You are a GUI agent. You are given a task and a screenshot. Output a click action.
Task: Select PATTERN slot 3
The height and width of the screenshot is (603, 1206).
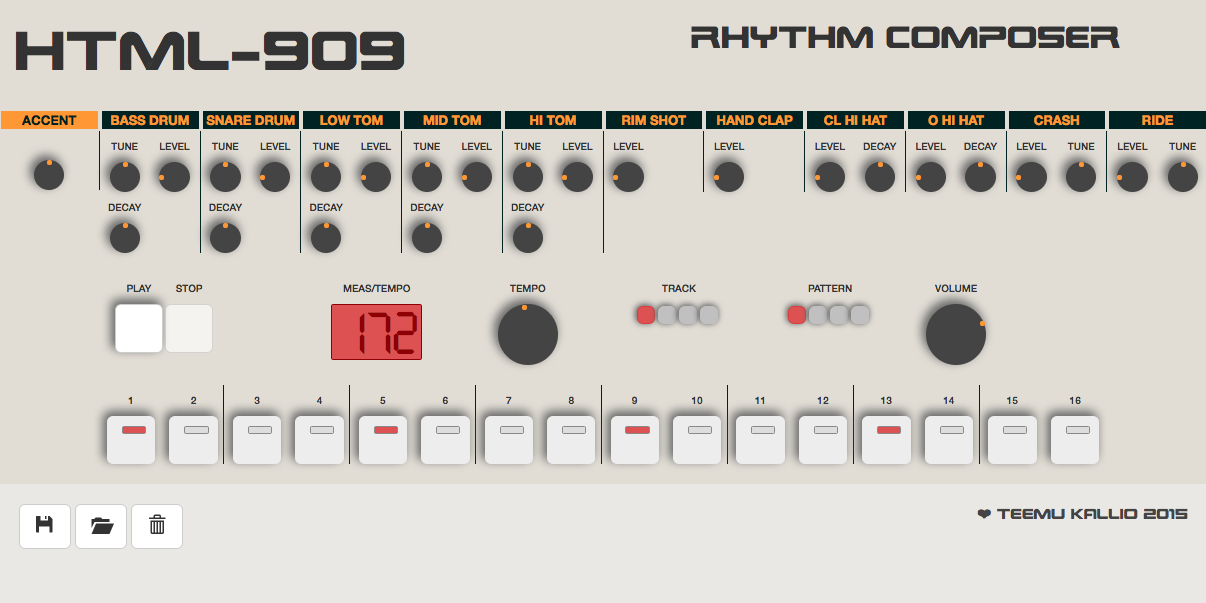click(839, 314)
